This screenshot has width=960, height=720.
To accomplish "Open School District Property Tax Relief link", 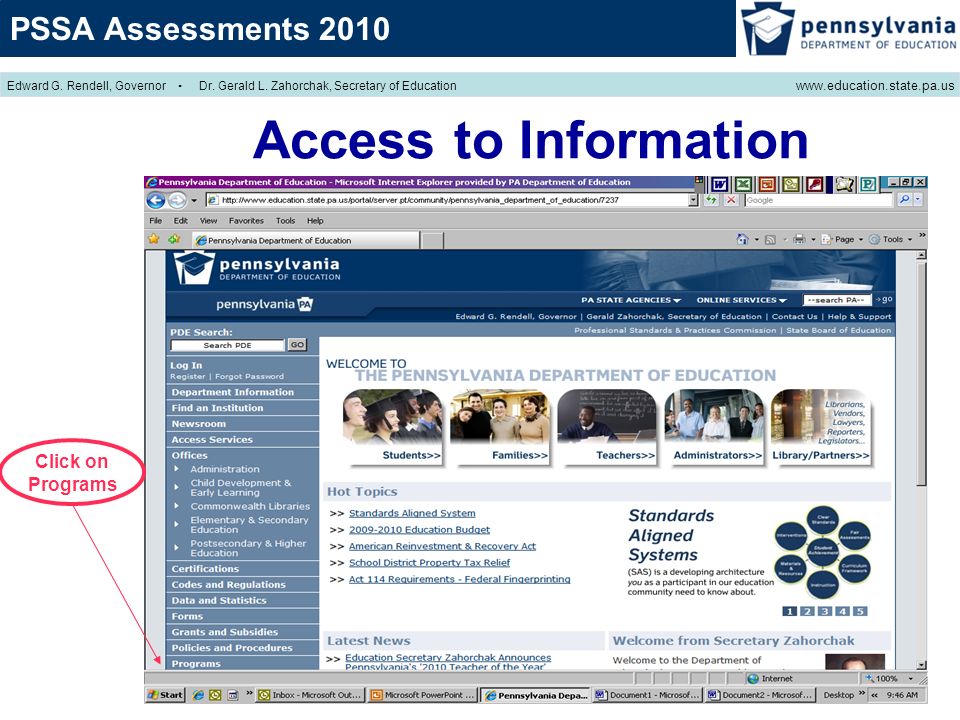I will coord(429,563).
